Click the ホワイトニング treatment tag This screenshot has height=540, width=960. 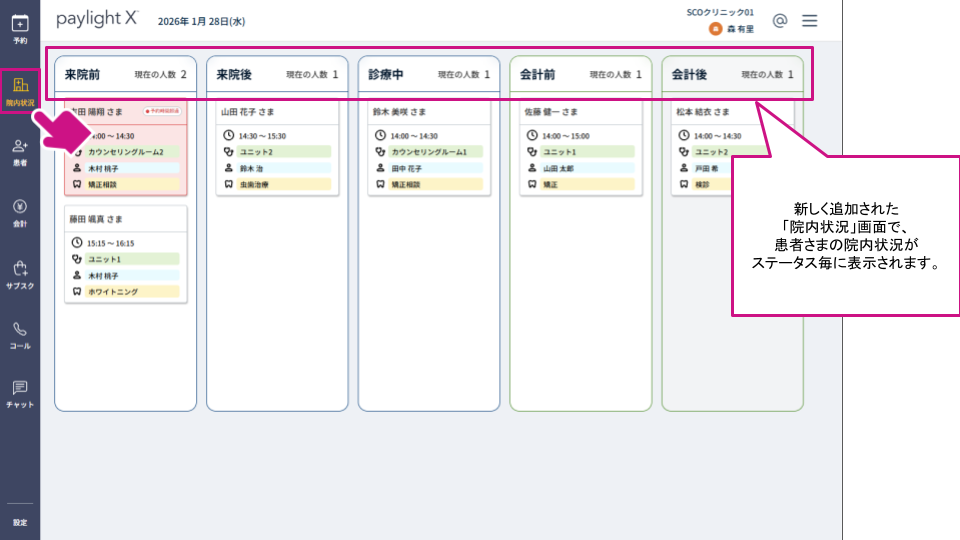tap(132, 291)
